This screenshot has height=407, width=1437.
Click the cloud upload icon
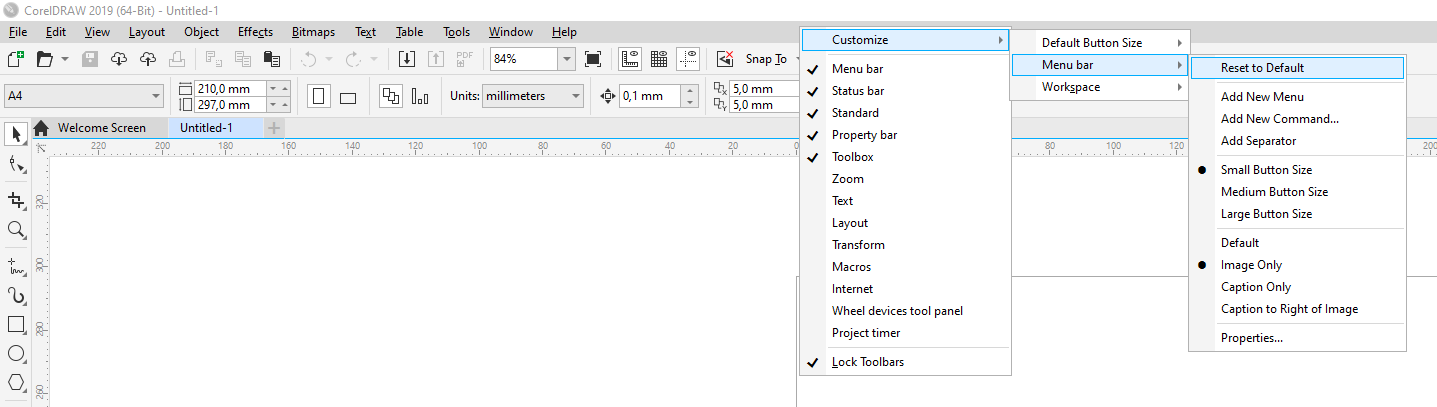coord(148,59)
